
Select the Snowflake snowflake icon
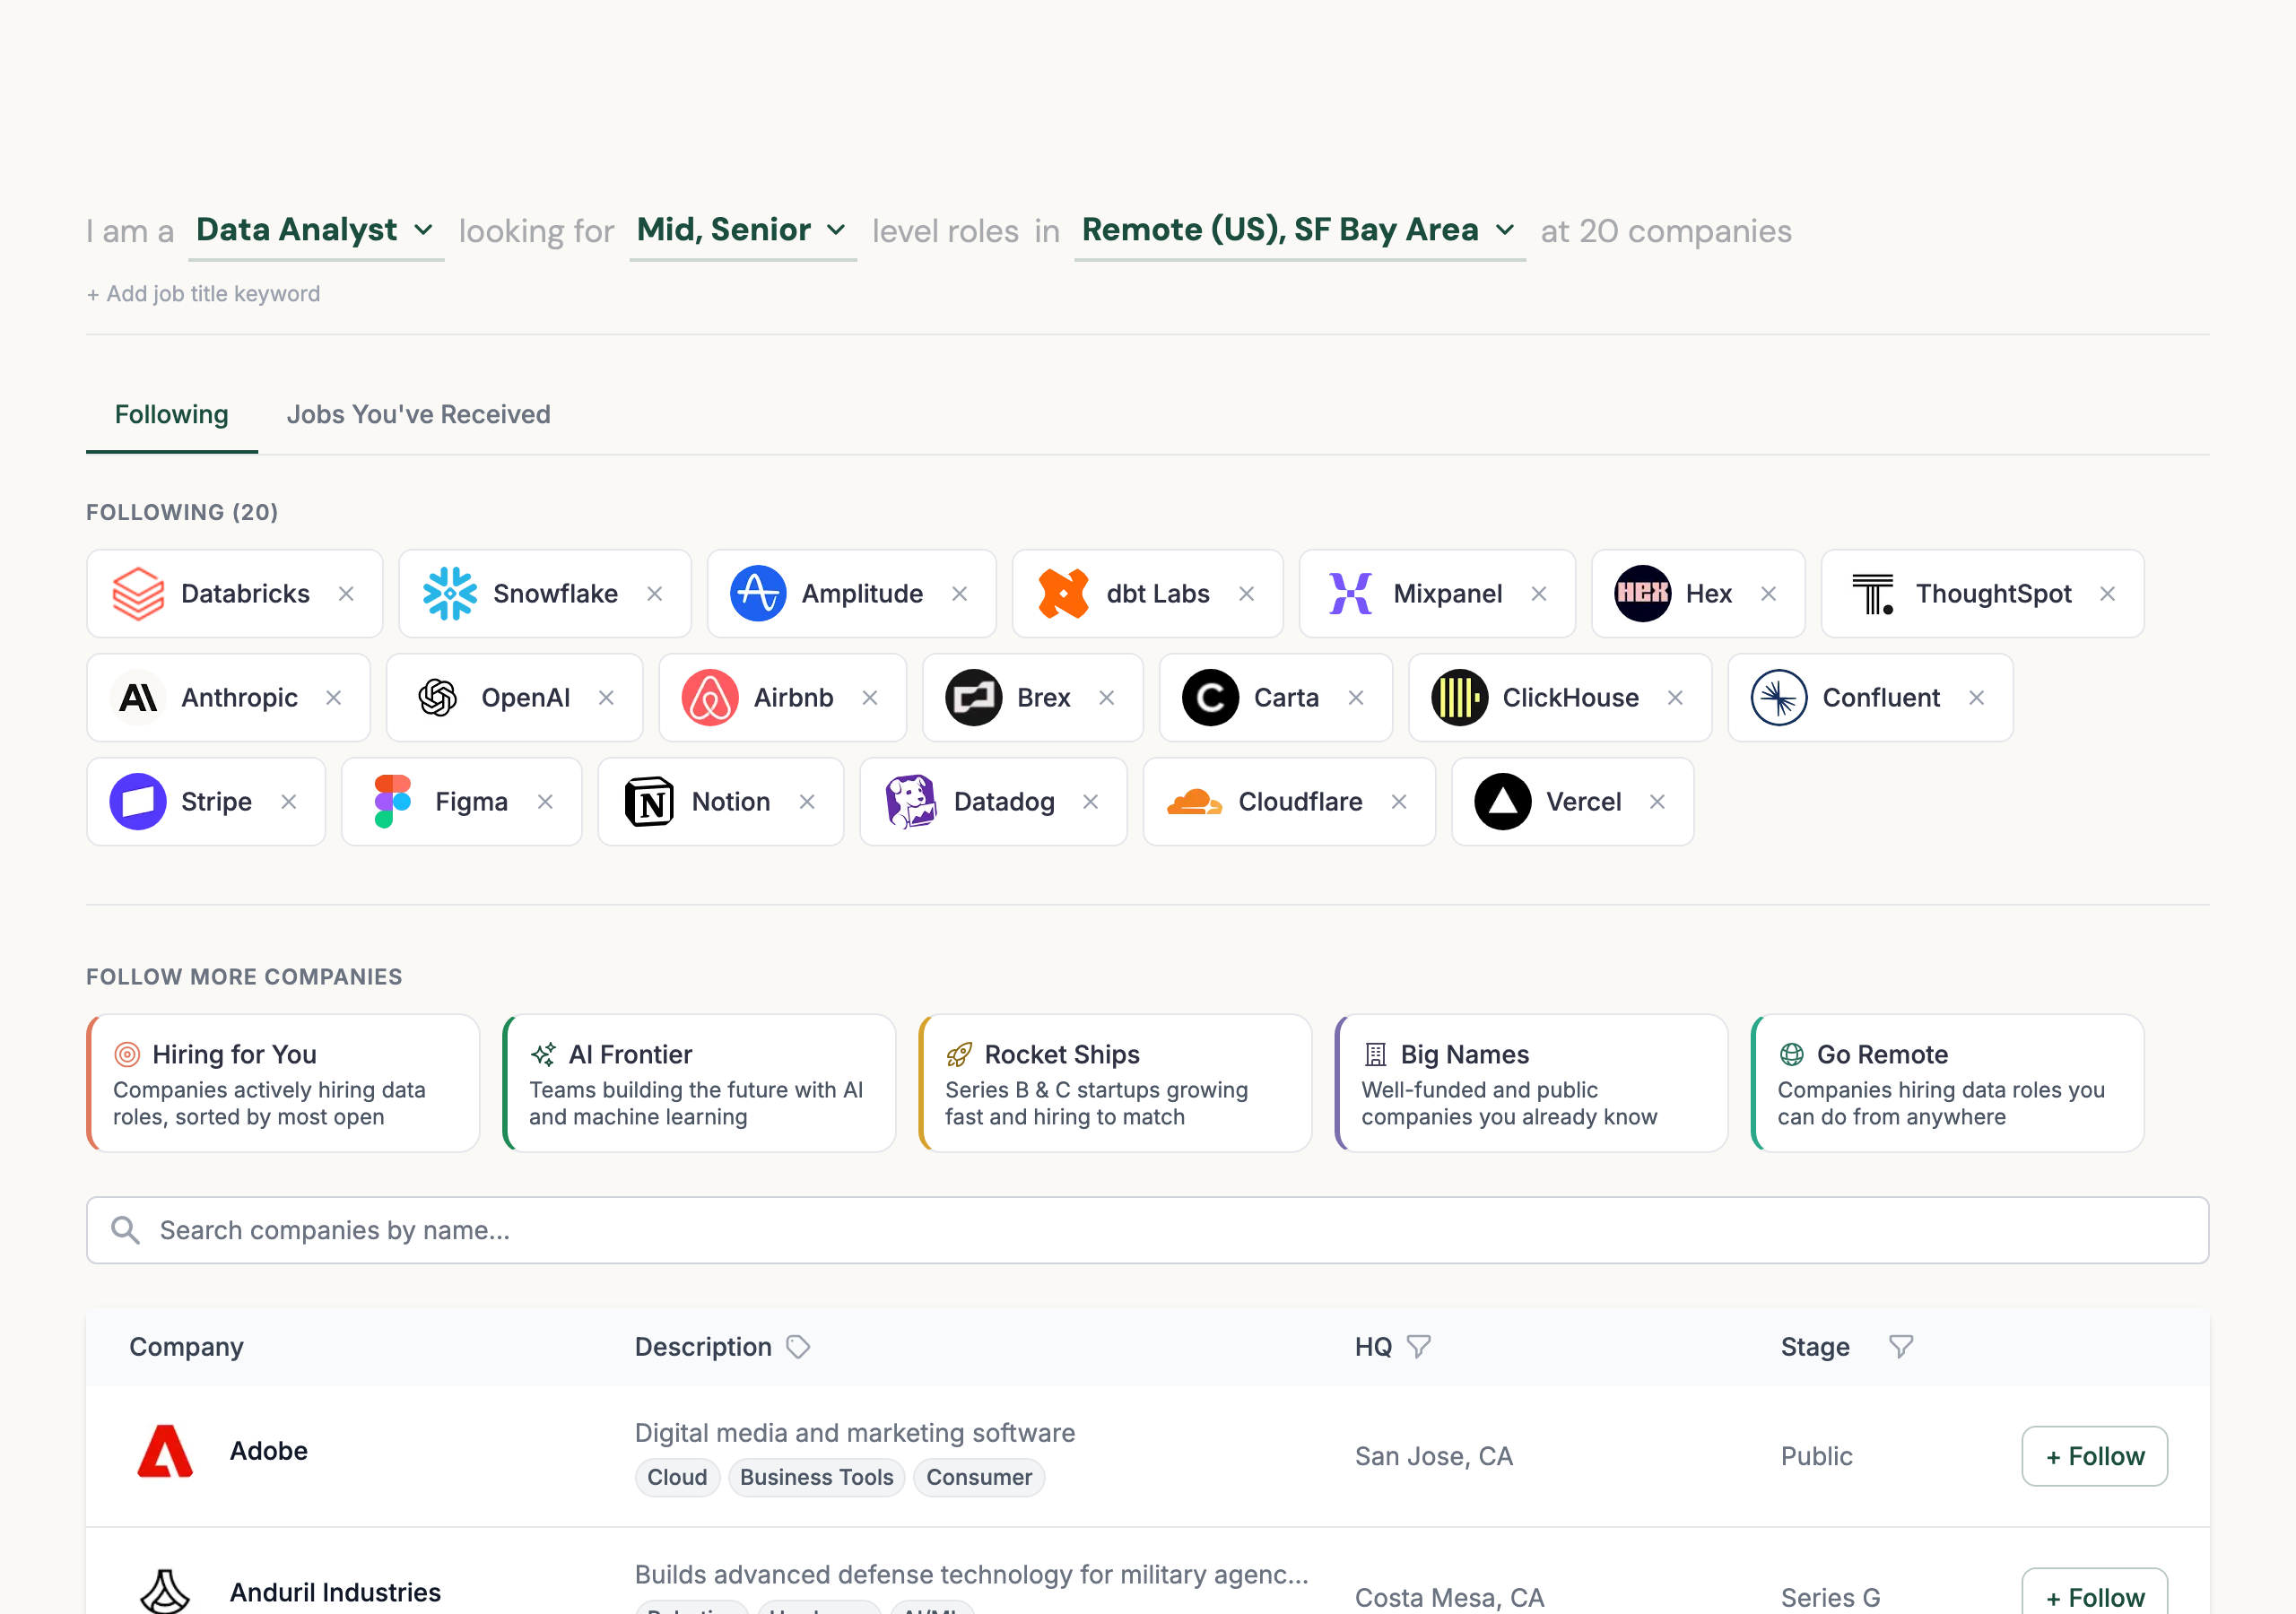pyautogui.click(x=451, y=593)
